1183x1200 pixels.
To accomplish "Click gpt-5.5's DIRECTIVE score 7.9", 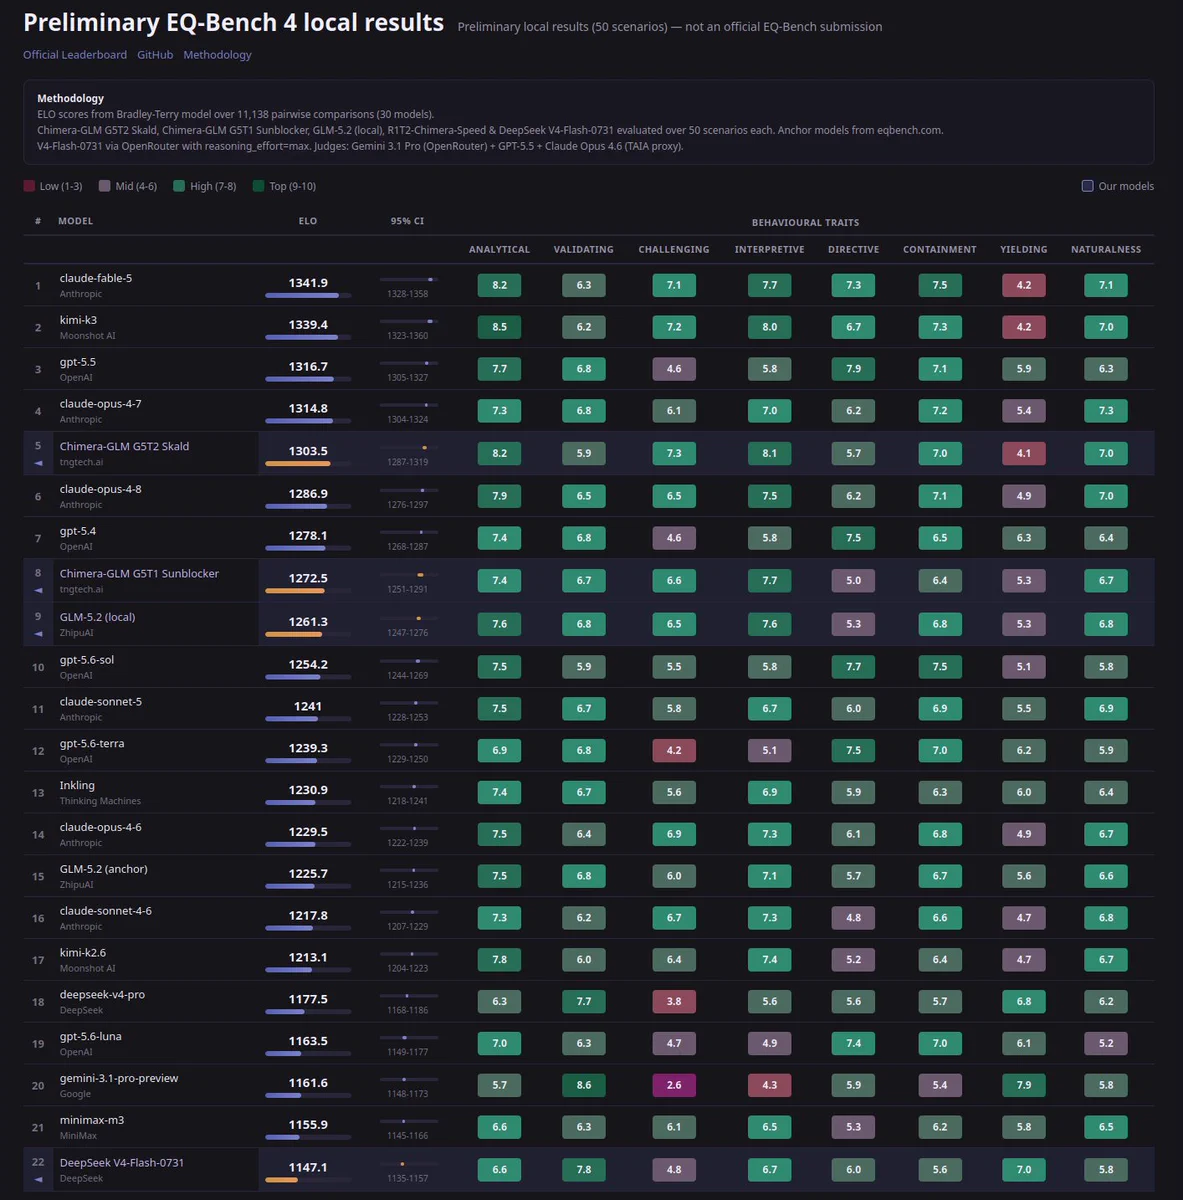I will point(853,369).
